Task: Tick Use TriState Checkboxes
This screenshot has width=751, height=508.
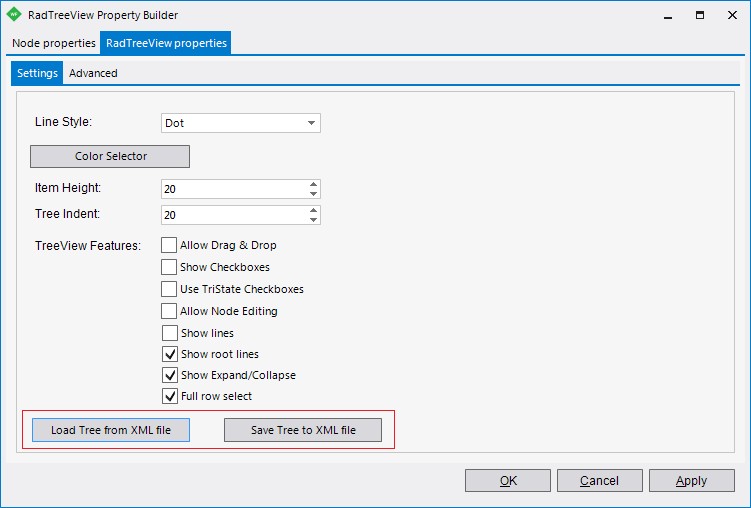Action: [169, 289]
